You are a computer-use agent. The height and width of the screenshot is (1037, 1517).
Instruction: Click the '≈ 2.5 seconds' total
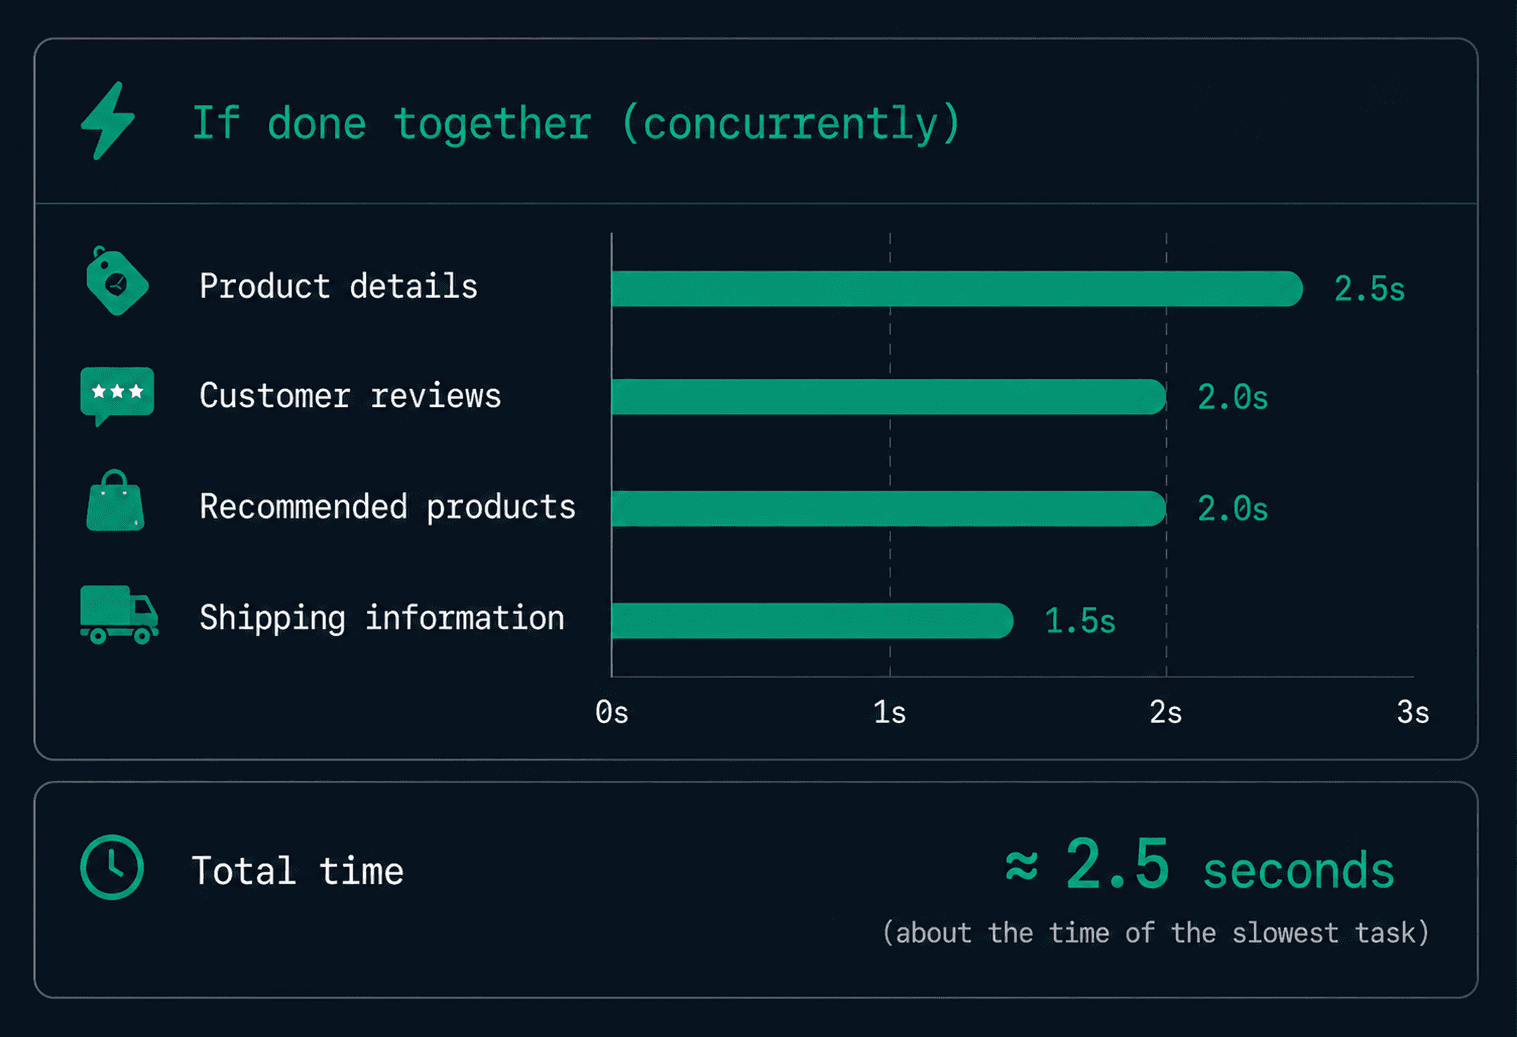[x=1200, y=865]
